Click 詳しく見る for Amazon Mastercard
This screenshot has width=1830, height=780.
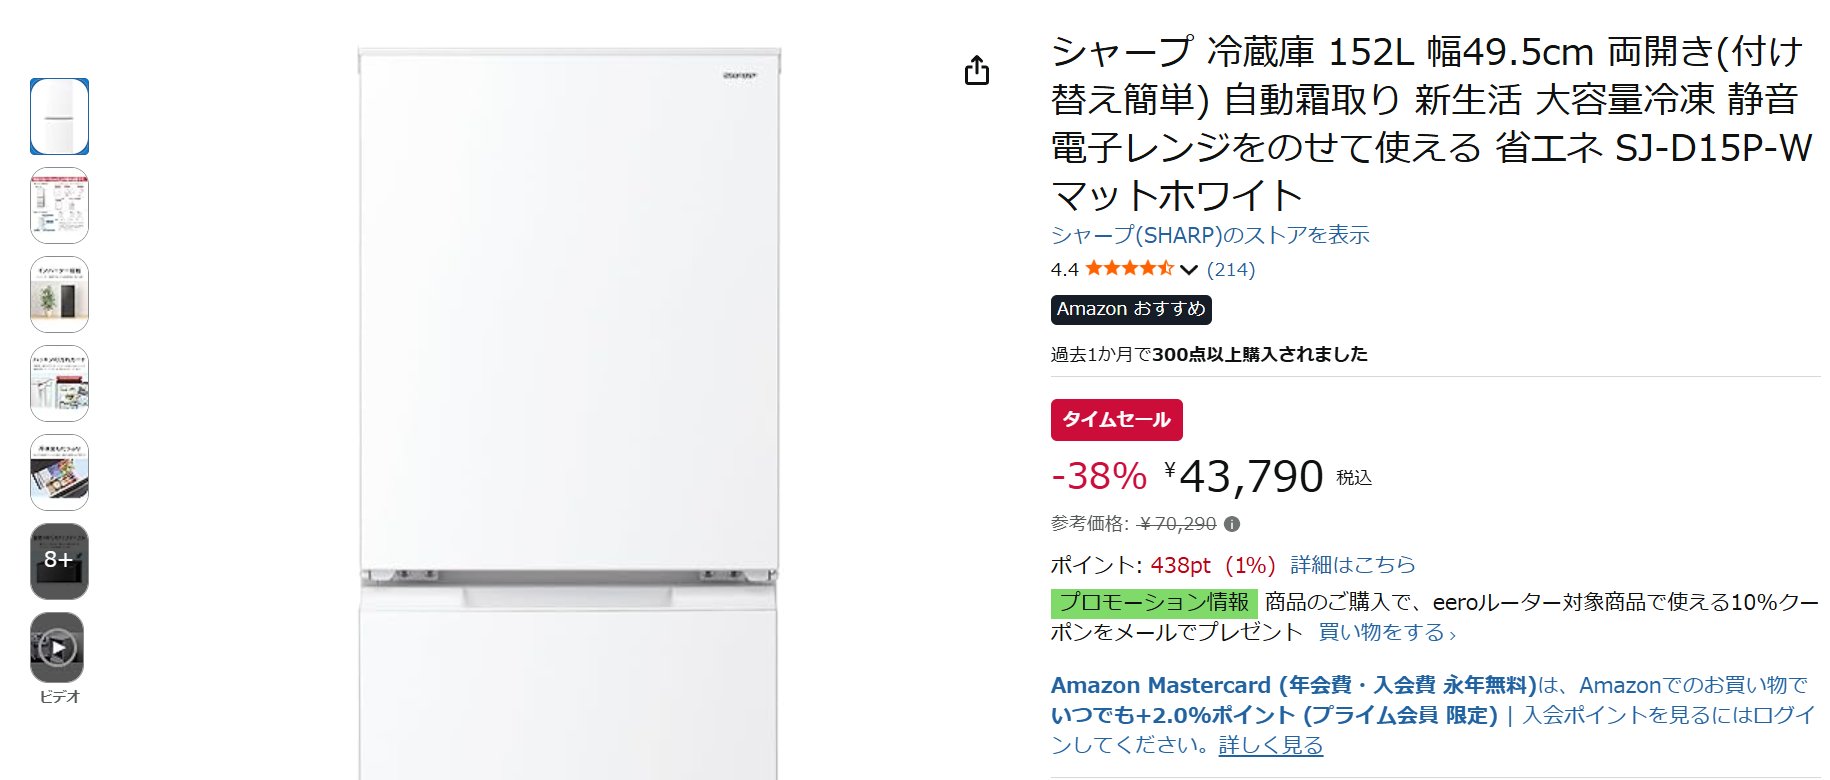(x=1270, y=746)
